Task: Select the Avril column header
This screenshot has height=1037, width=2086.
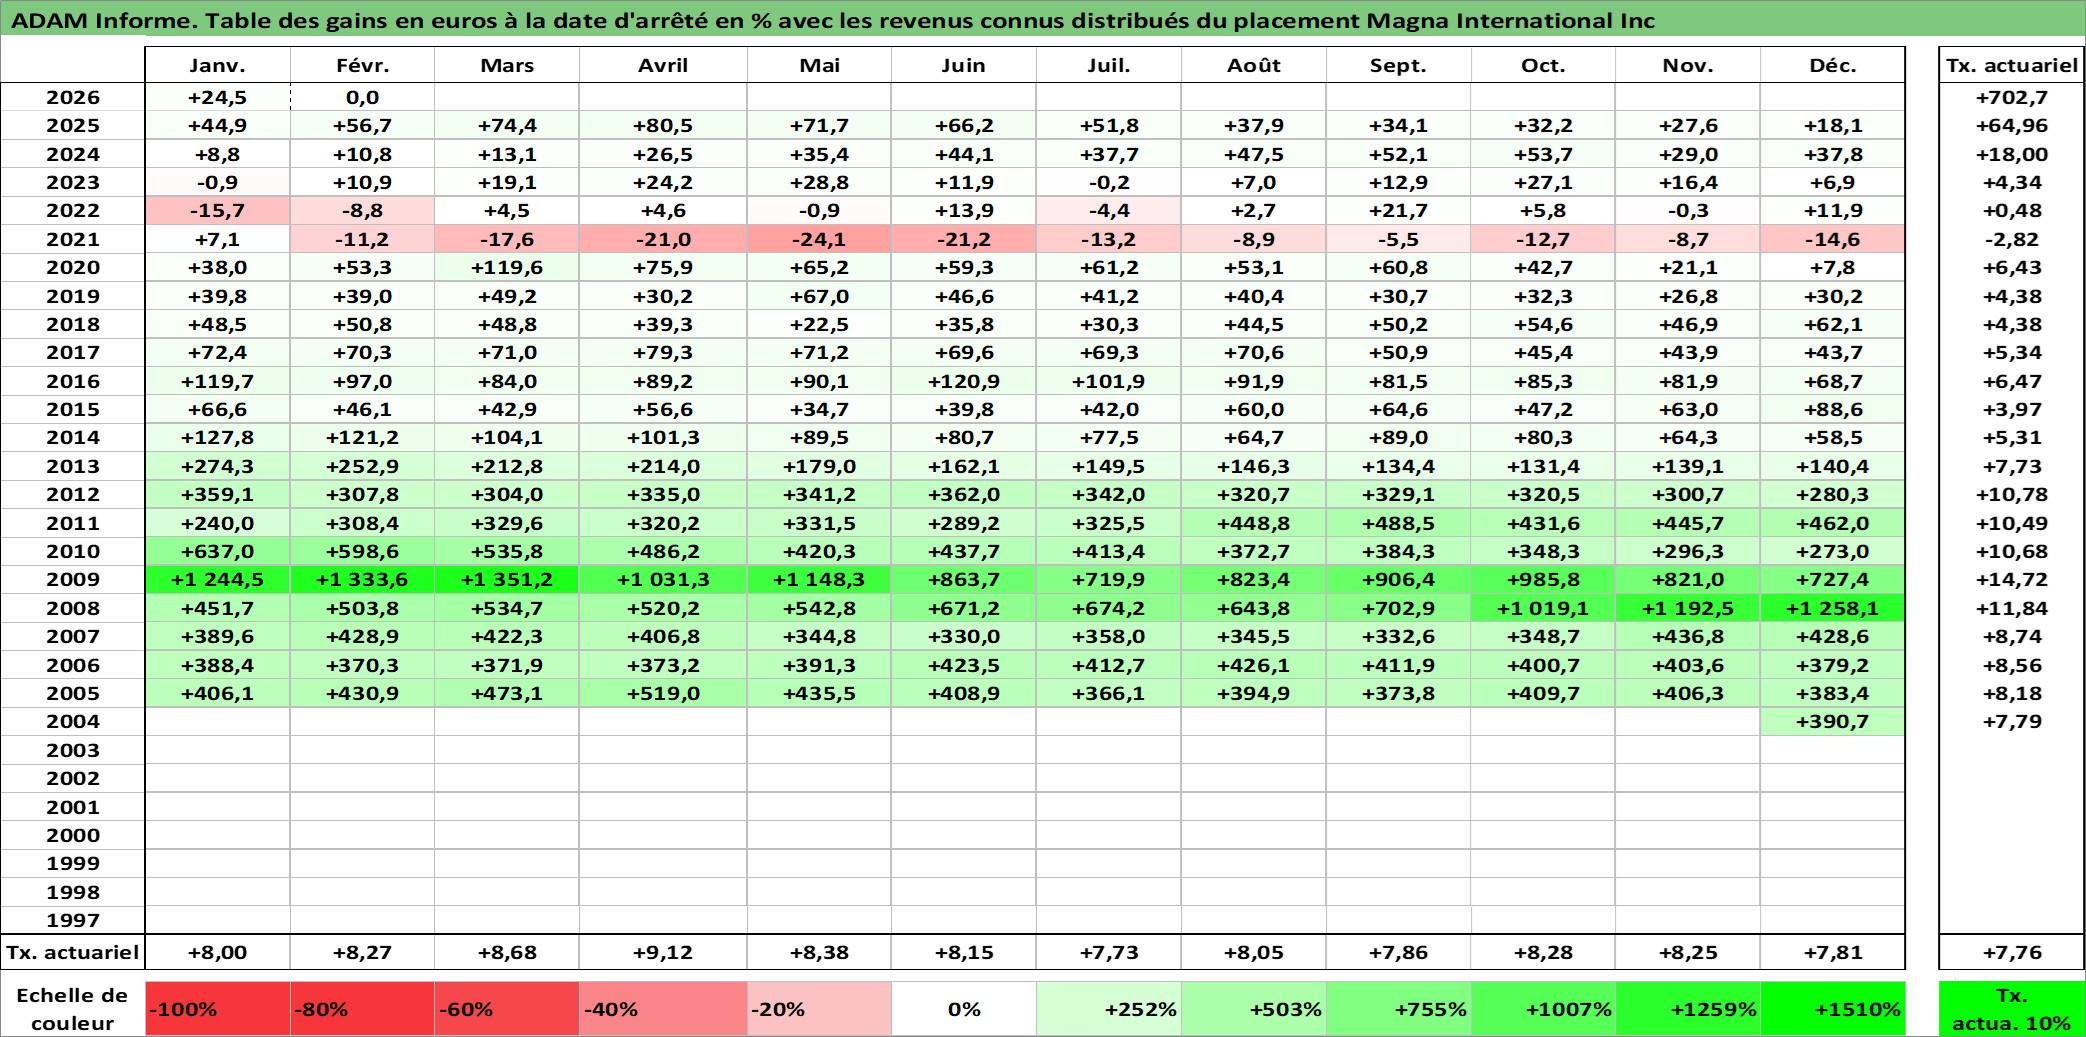Action: tap(663, 65)
